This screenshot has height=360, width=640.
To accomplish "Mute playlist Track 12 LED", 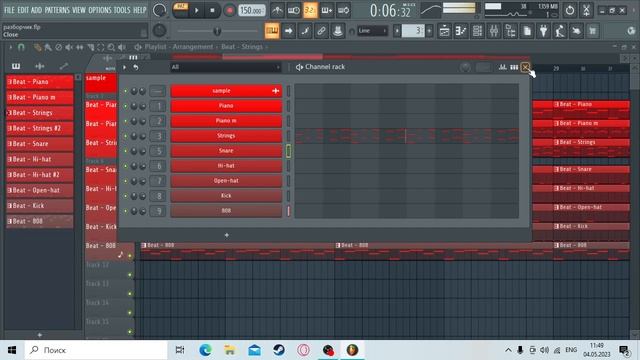I will (x=130, y=275).
